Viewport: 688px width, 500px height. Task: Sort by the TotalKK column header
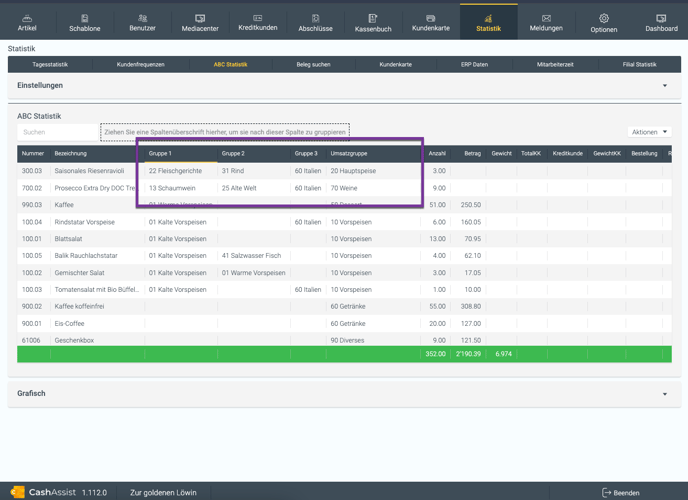click(x=531, y=154)
